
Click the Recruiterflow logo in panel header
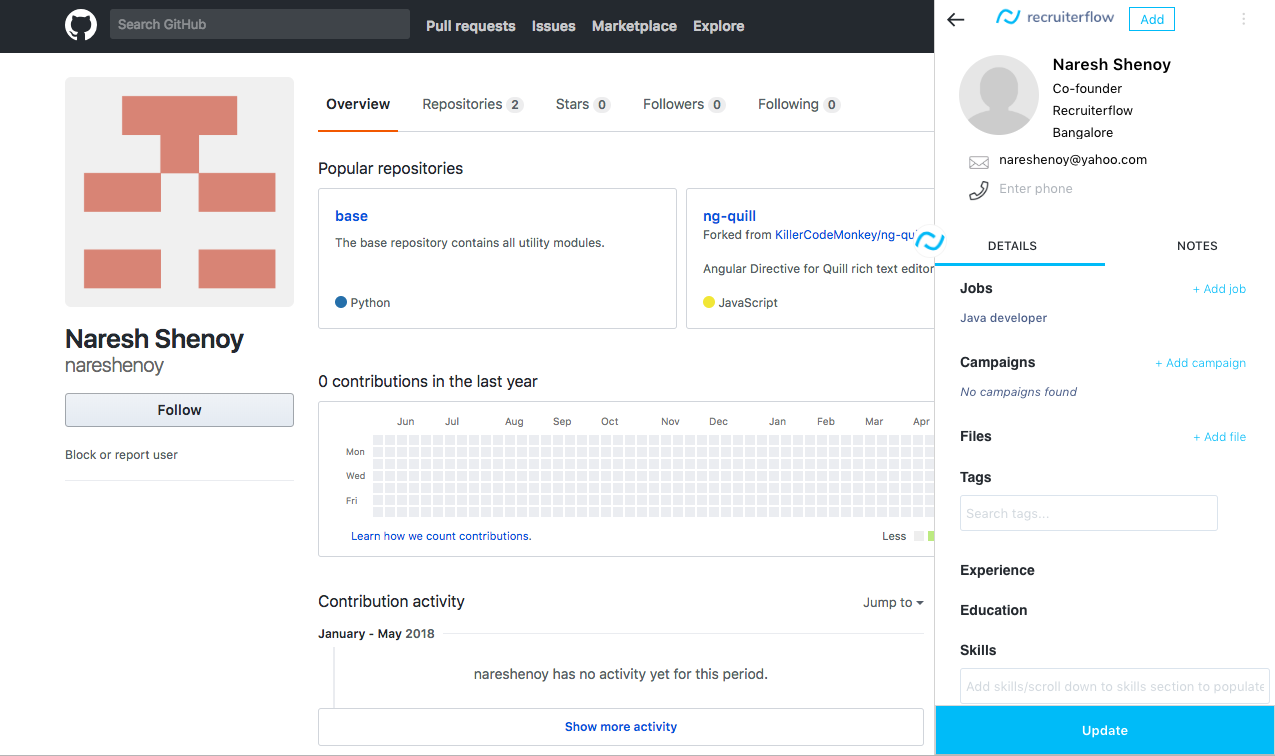coord(1056,17)
